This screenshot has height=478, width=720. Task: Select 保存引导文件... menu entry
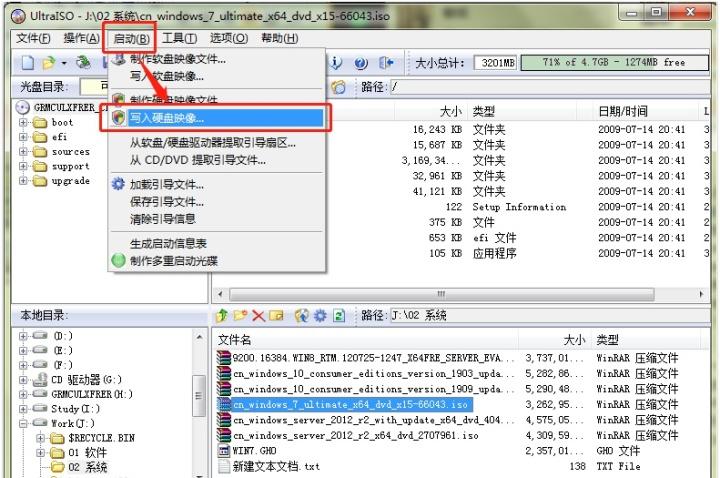pyautogui.click(x=217, y=202)
